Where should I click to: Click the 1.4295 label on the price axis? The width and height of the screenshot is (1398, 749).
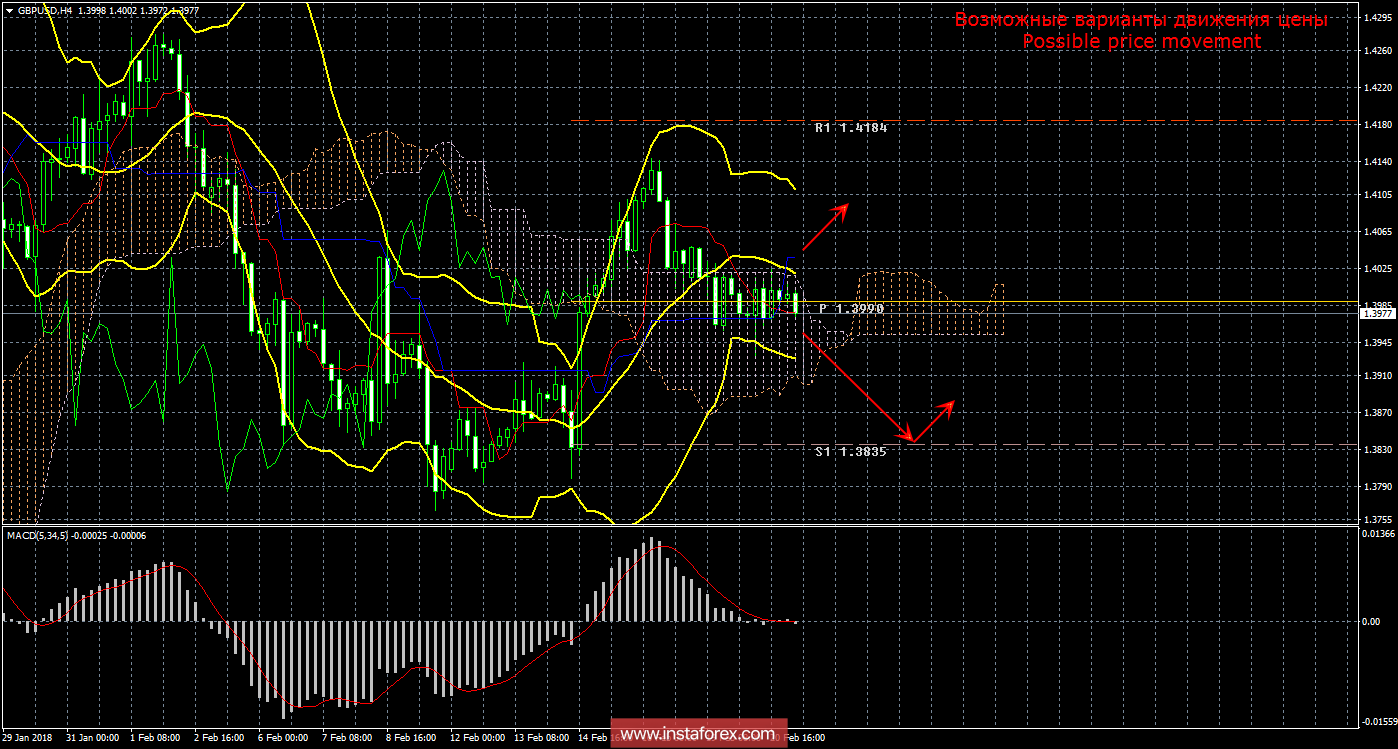(1377, 18)
